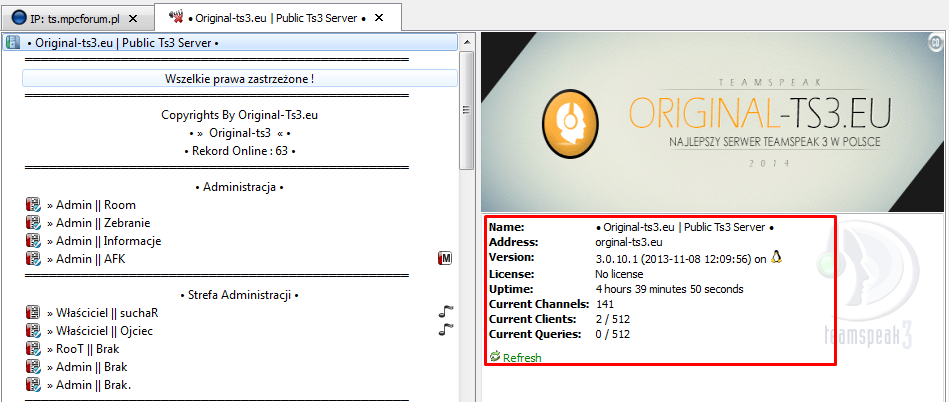Click channel icon of Admin || AFK
This screenshot has width=949, height=402.
pyautogui.click(x=33, y=259)
